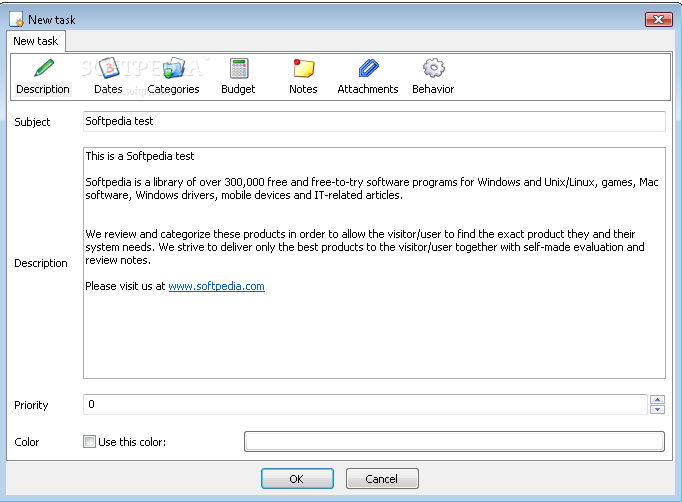Screen dimensions: 682x502
Task: Open the Categories folder icon
Action: pyautogui.click(x=174, y=68)
